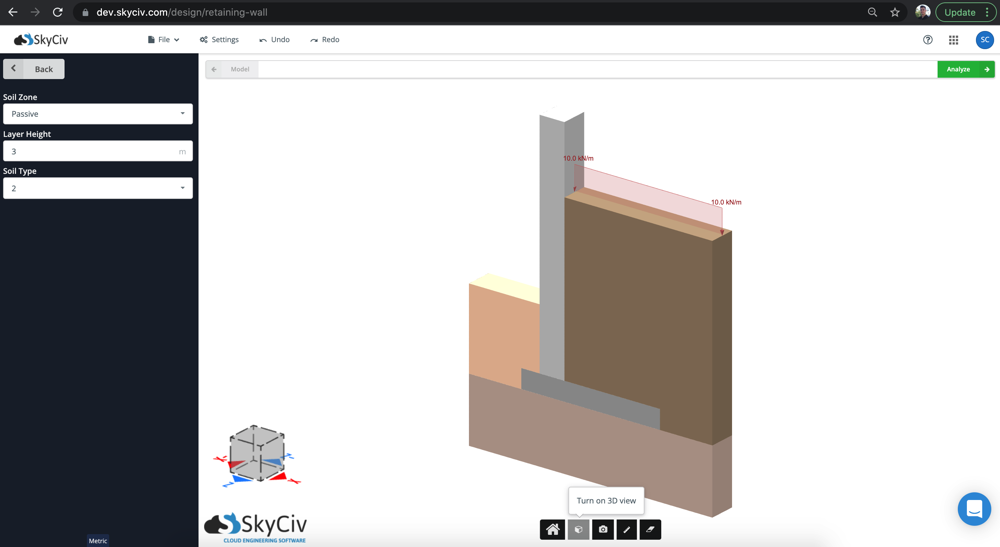
Task: Open the File menu
Action: click(x=163, y=40)
